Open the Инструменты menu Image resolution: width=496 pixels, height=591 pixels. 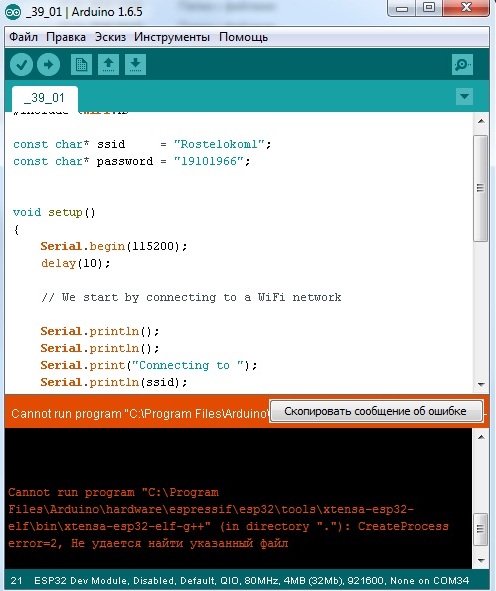pos(172,37)
